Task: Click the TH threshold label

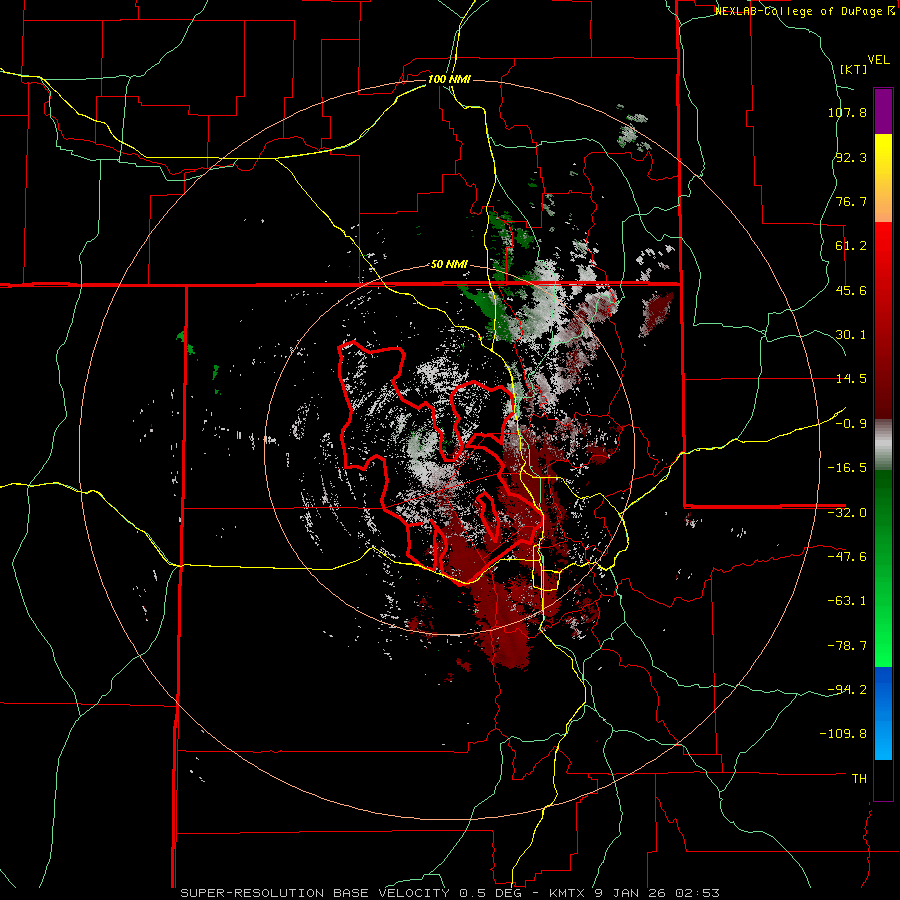Action: click(859, 779)
